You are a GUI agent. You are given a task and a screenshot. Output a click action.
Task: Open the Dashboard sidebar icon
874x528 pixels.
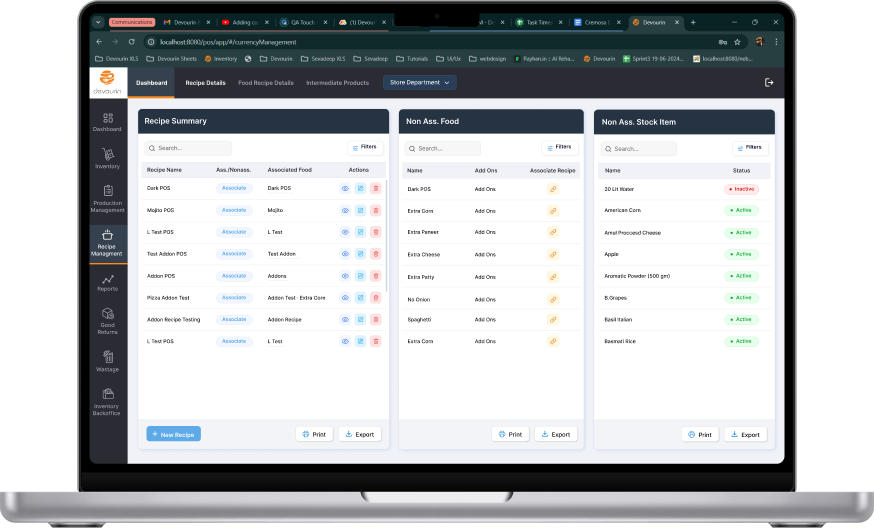coord(108,122)
